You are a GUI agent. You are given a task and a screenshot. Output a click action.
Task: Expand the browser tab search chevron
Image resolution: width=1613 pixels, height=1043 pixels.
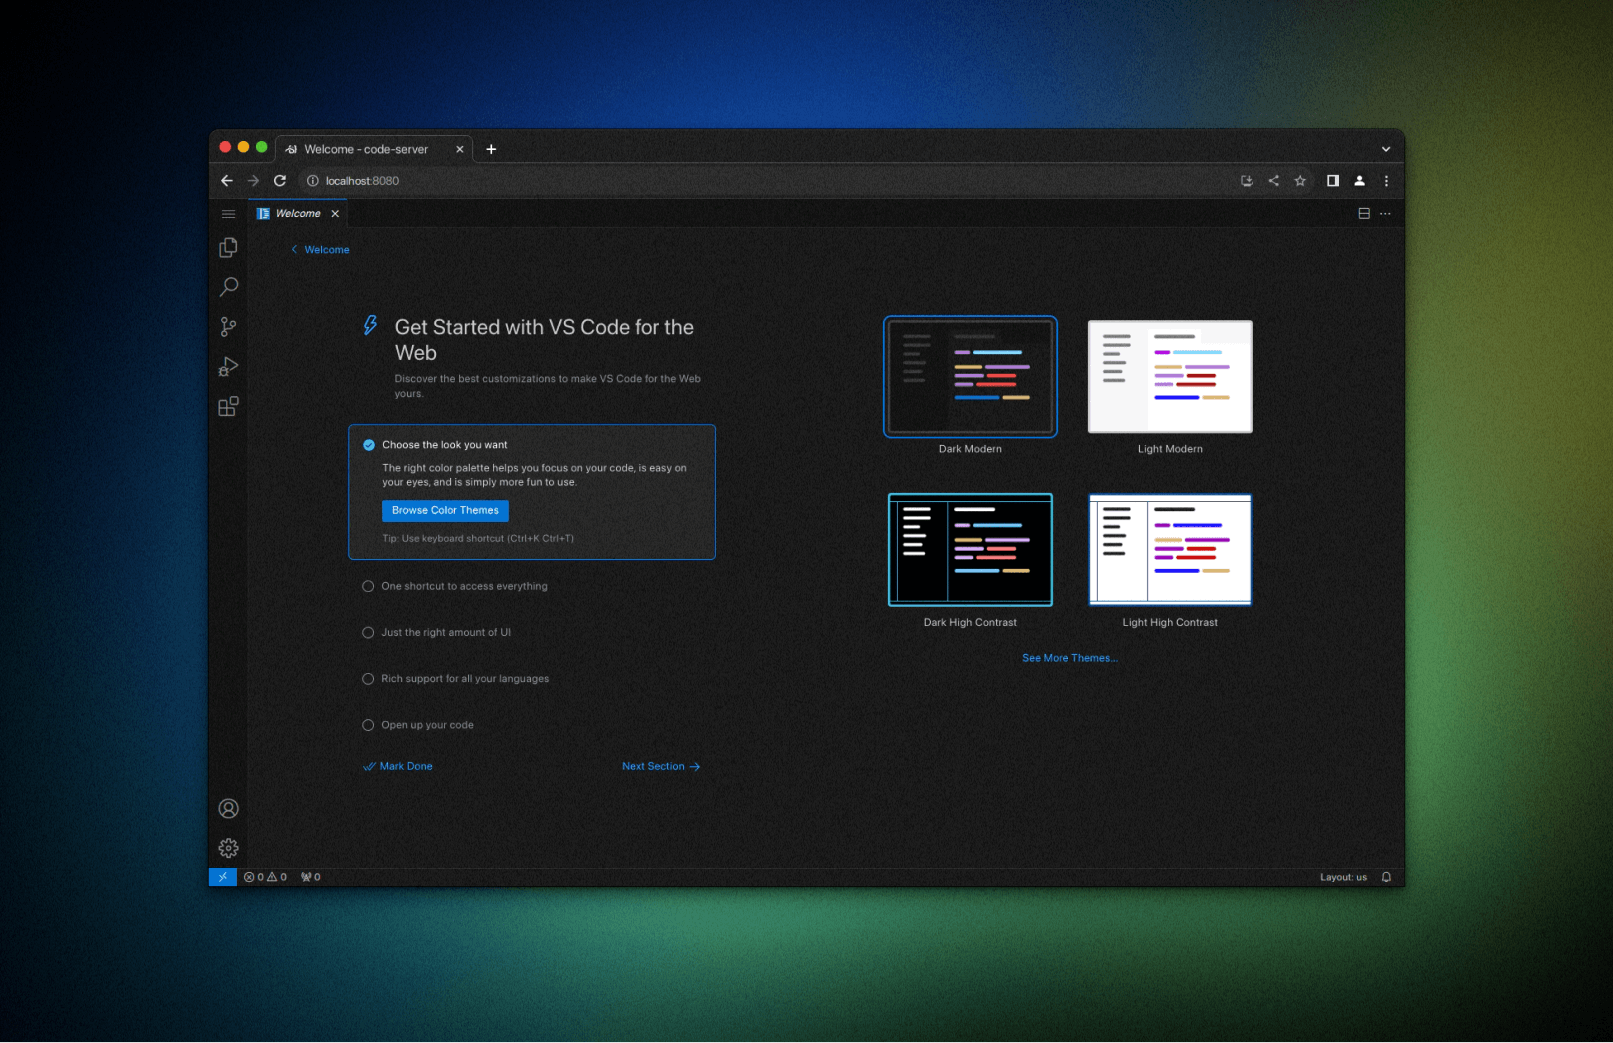pyautogui.click(x=1386, y=149)
